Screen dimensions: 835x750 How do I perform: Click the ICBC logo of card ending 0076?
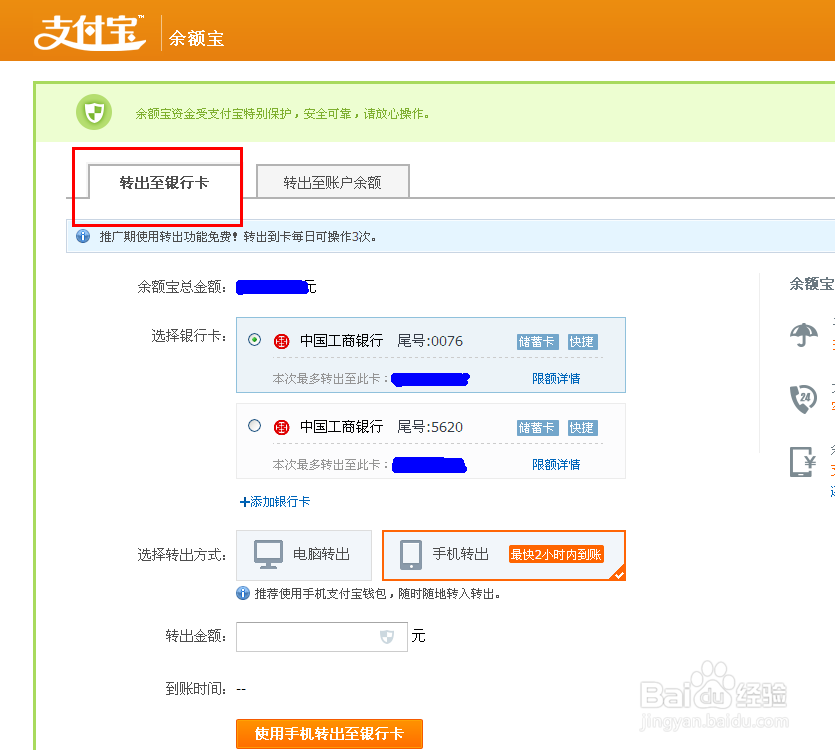(x=281, y=341)
